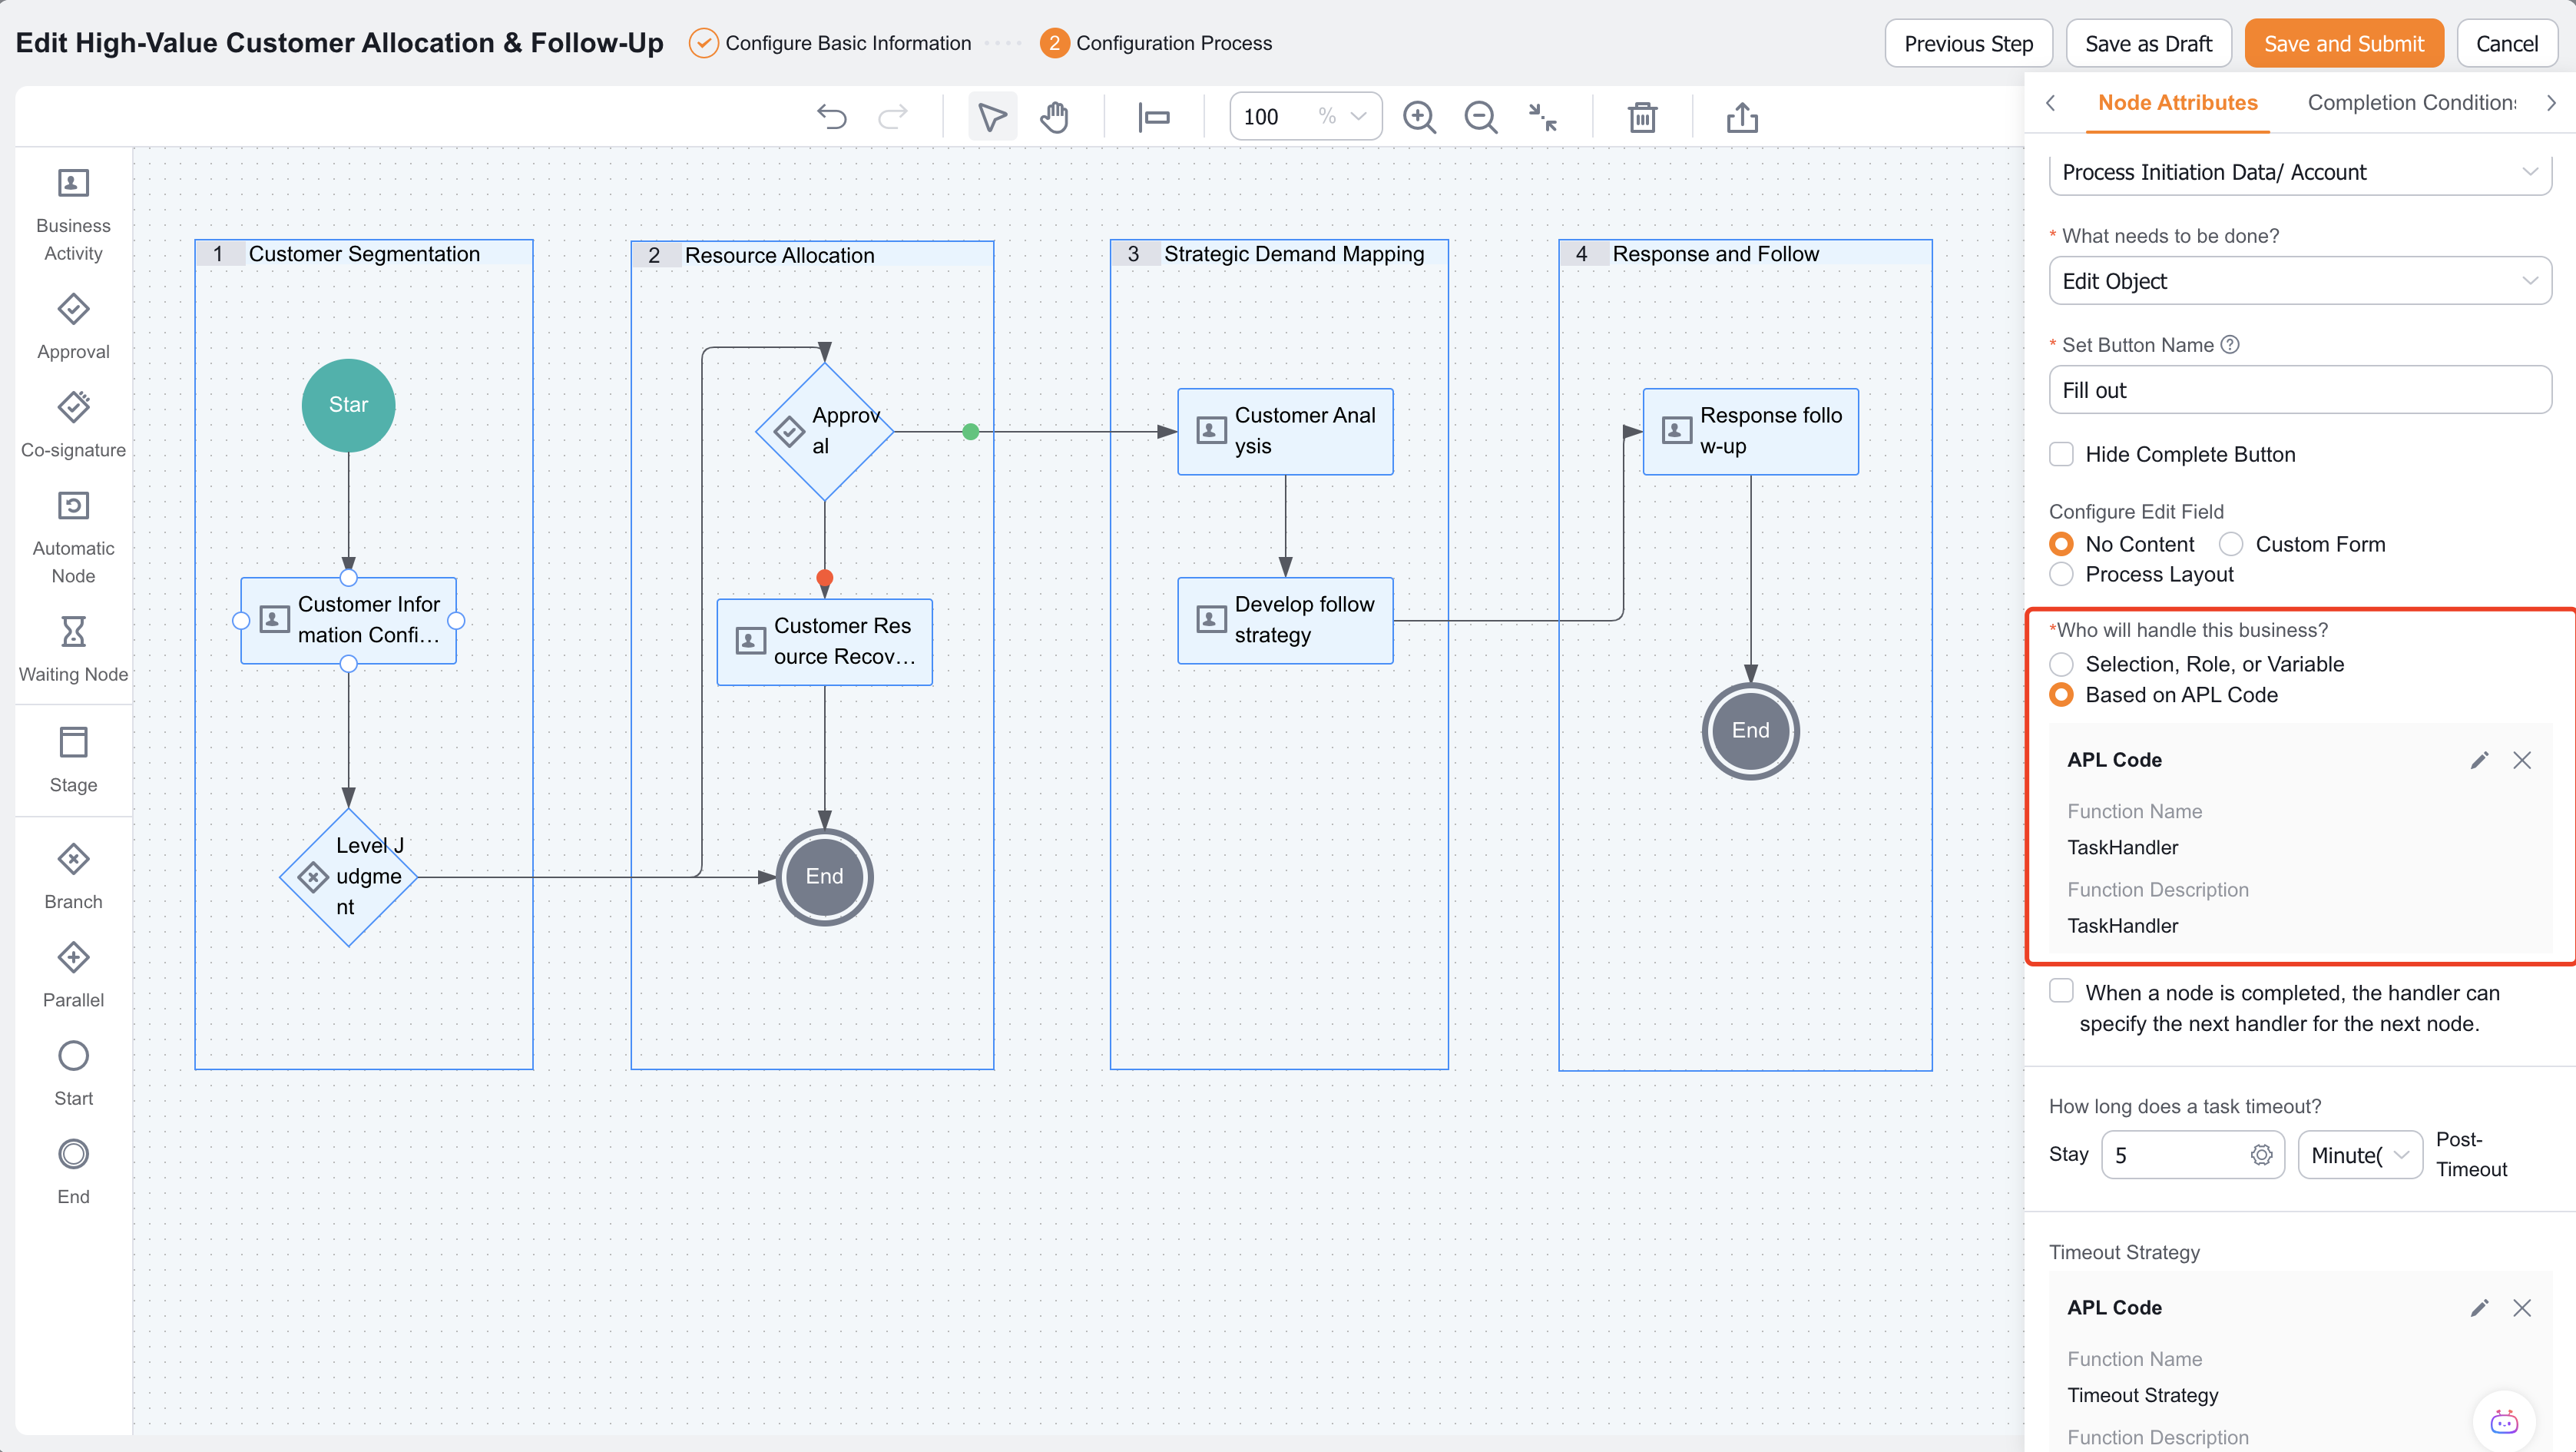This screenshot has width=2576, height=1452.
Task: Remove the Timeout Strategy APL Code
Action: [2522, 1308]
